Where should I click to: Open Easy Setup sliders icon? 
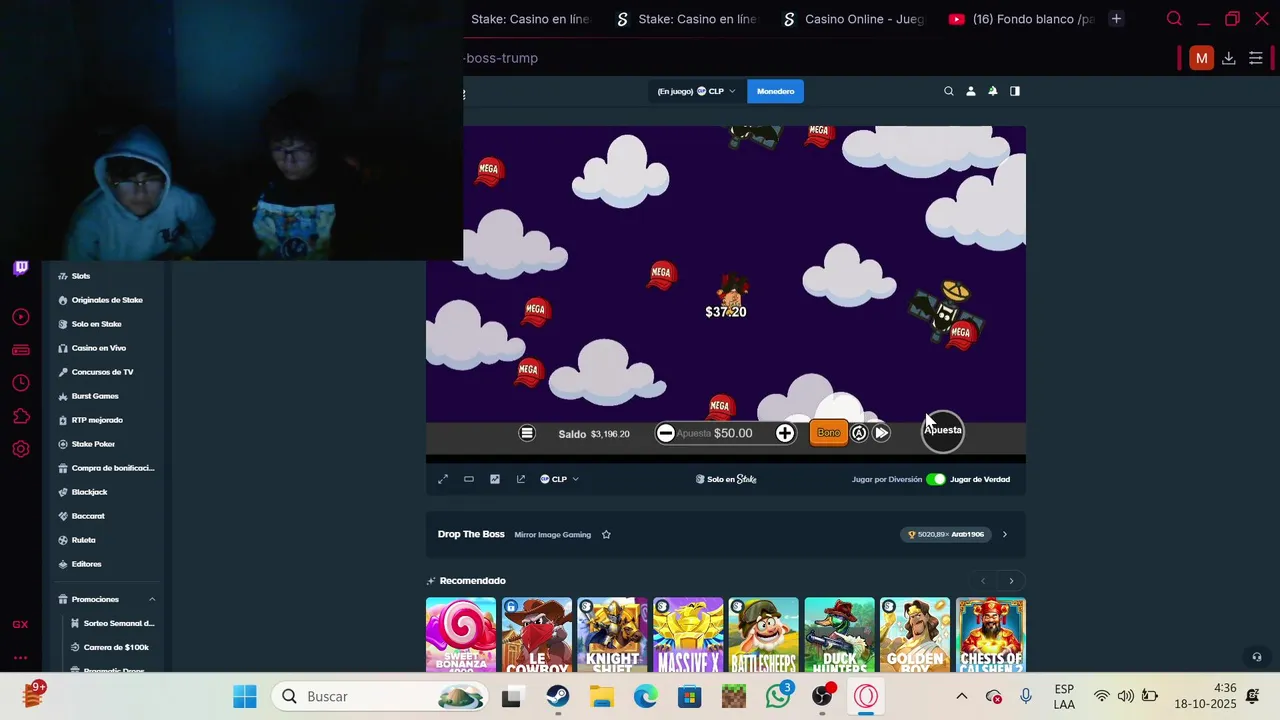(1256, 58)
